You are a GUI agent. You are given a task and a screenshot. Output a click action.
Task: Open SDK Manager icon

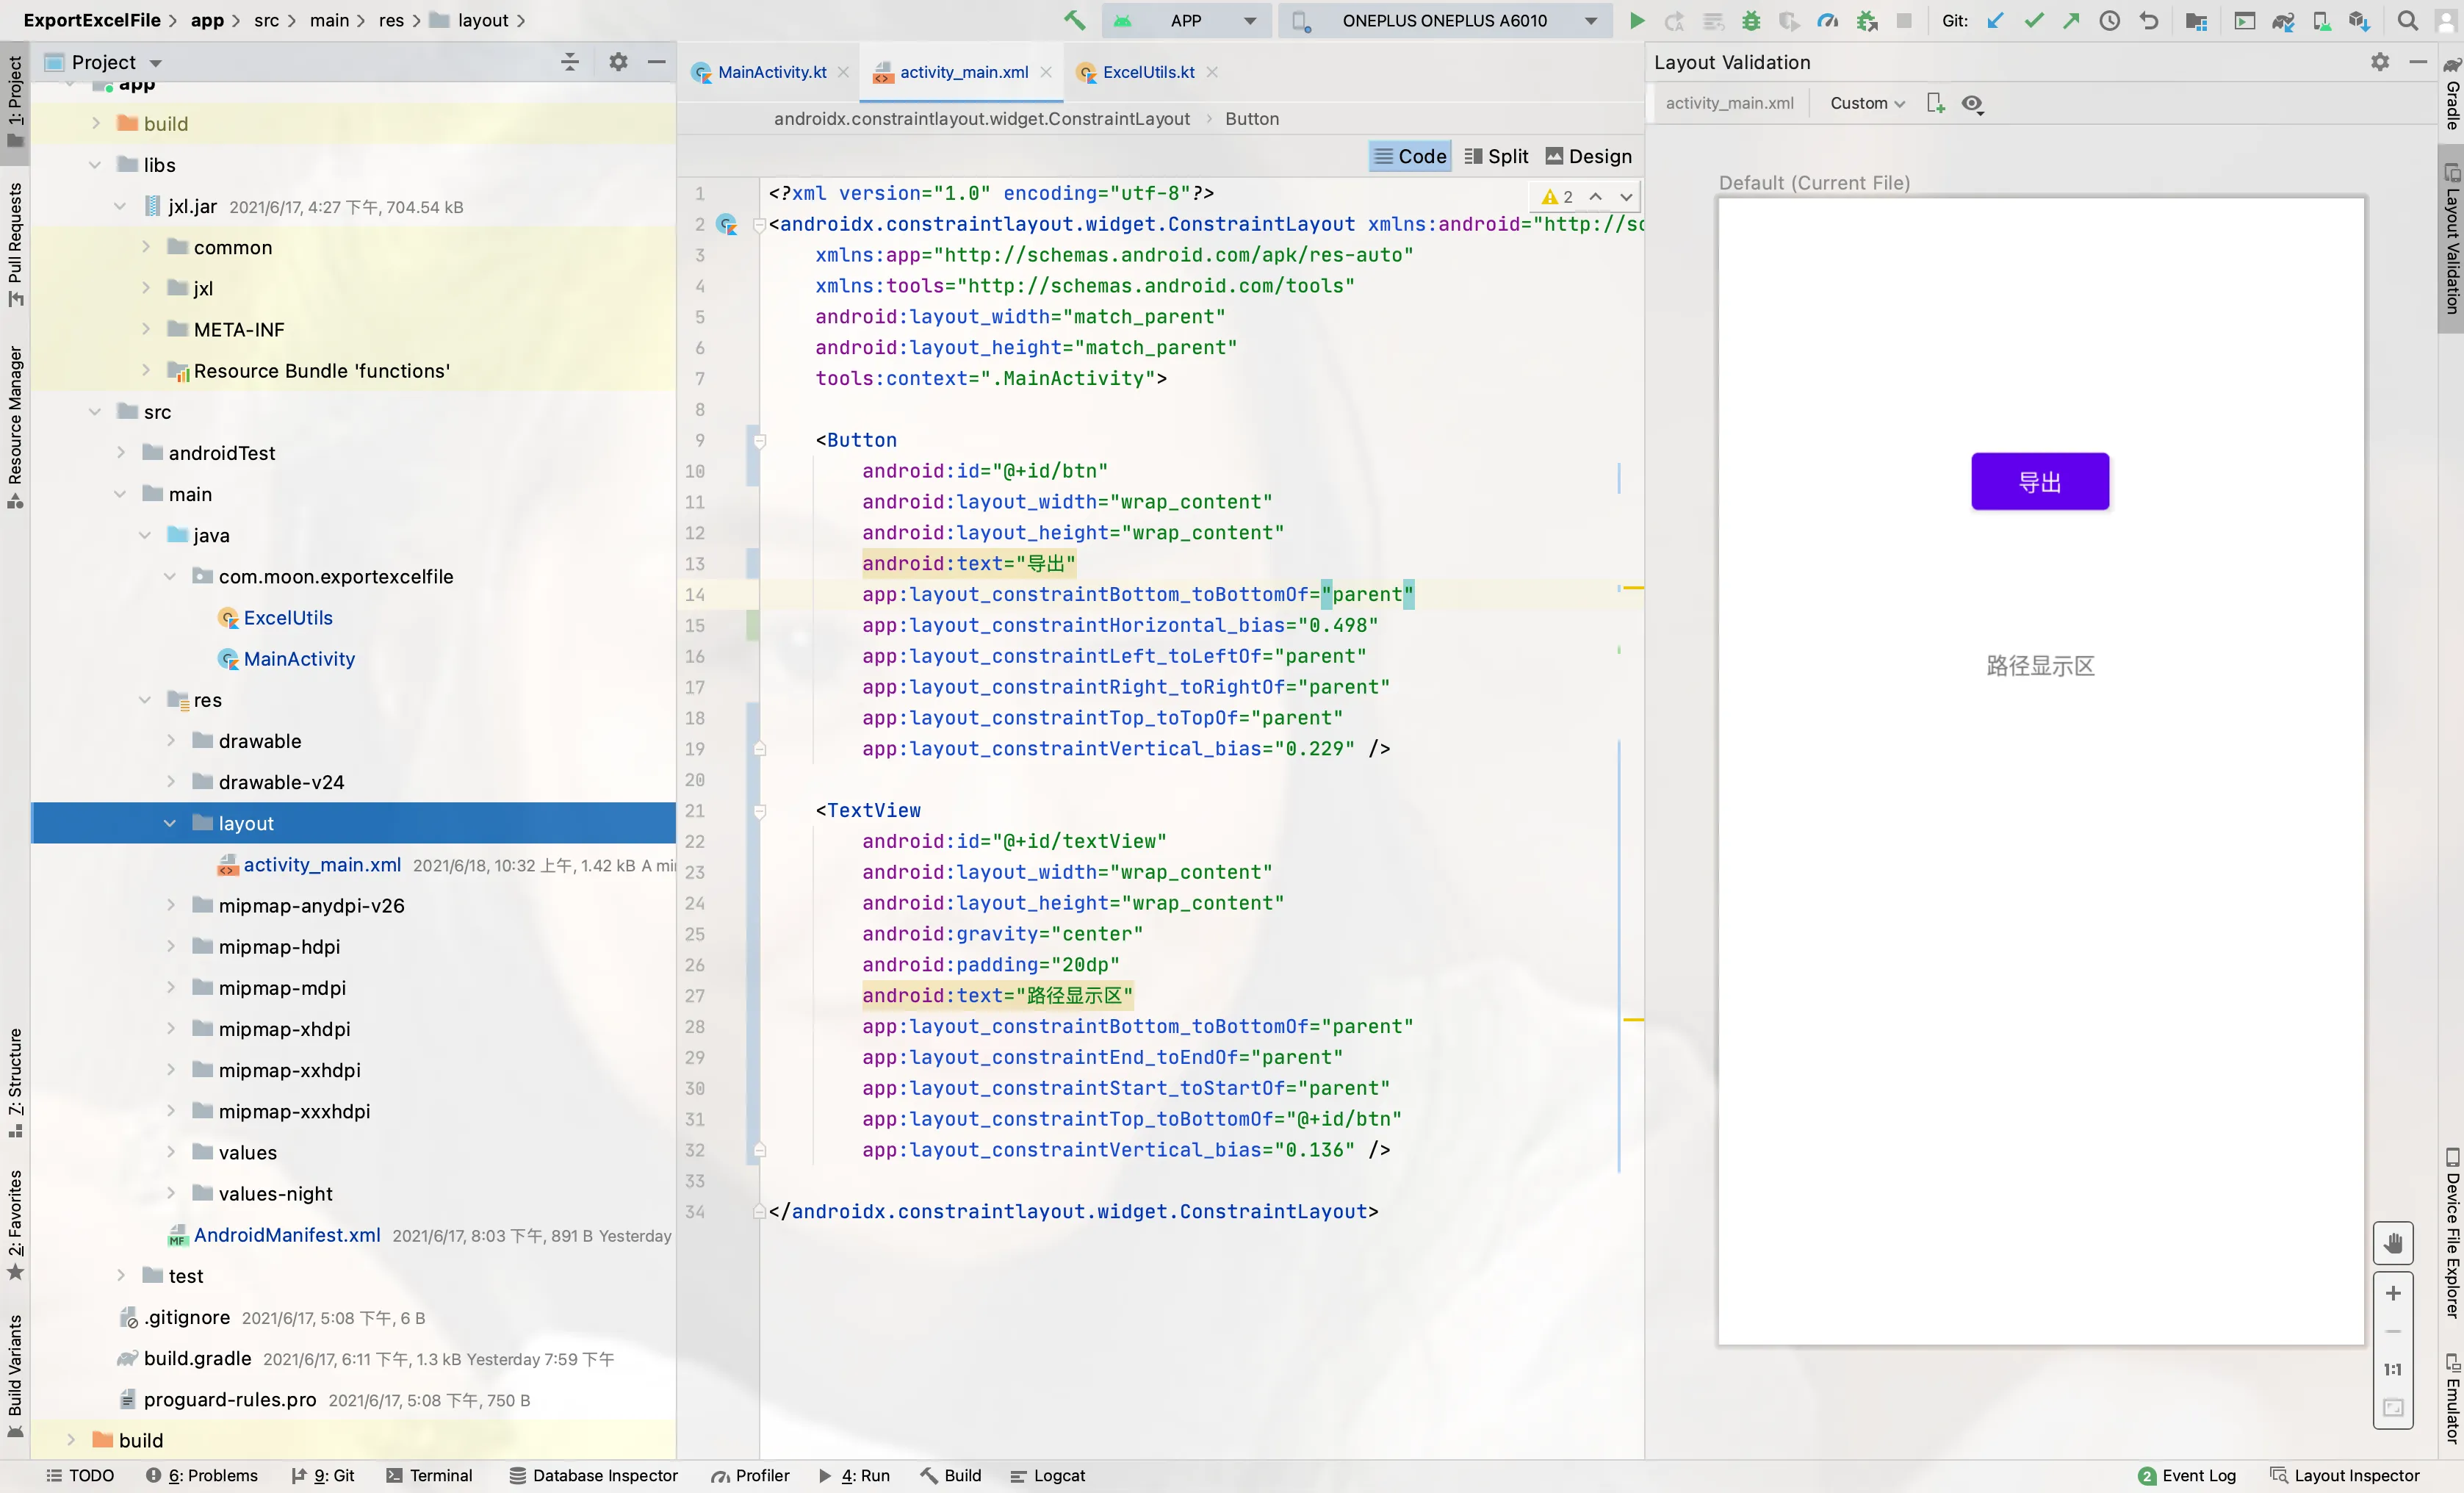coord(2359,20)
